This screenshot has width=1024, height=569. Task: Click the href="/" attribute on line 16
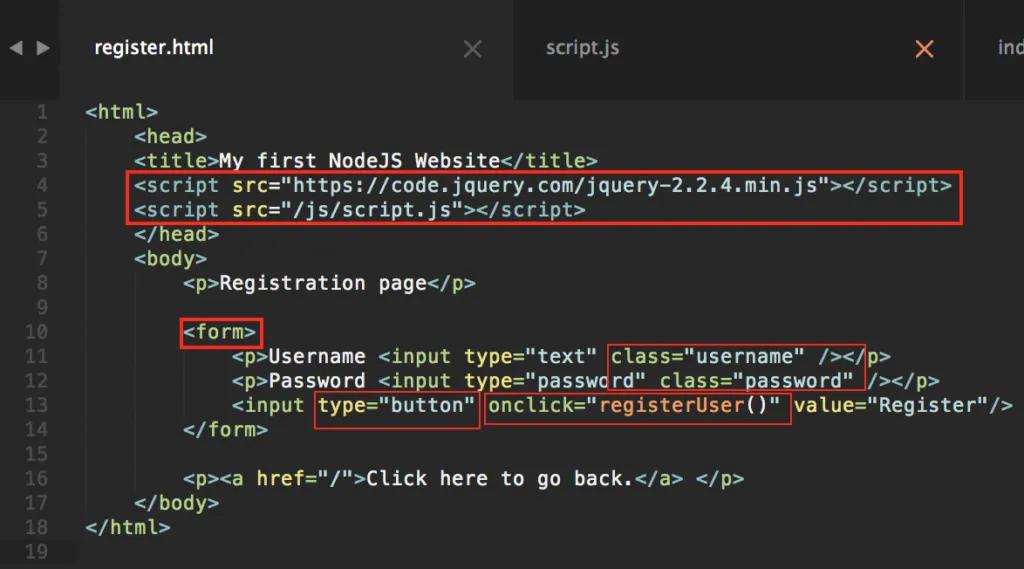(305, 479)
